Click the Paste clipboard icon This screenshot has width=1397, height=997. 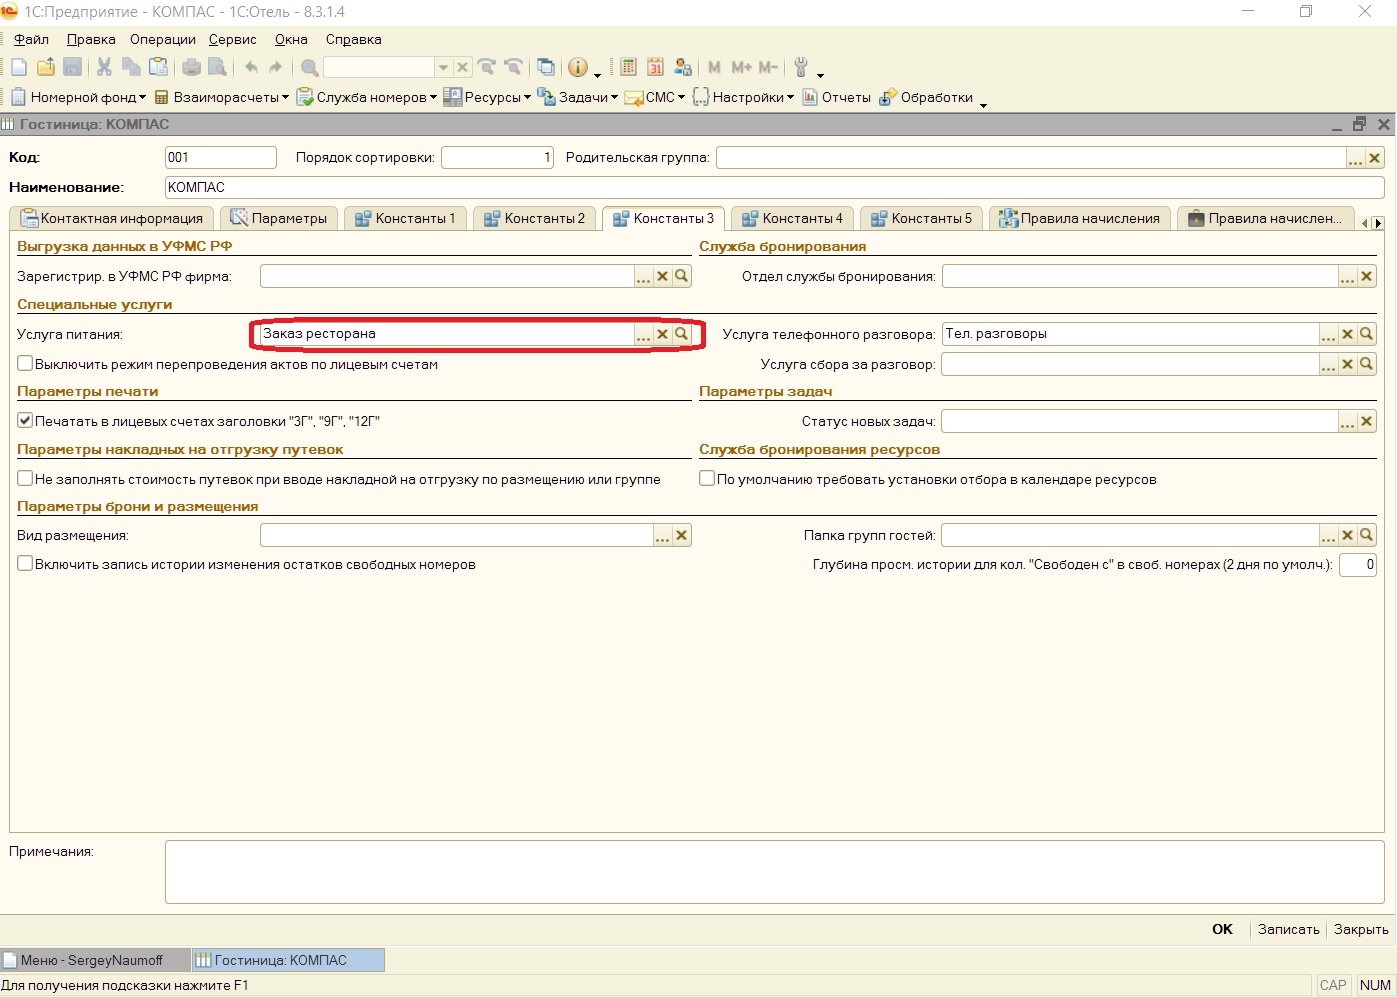158,67
